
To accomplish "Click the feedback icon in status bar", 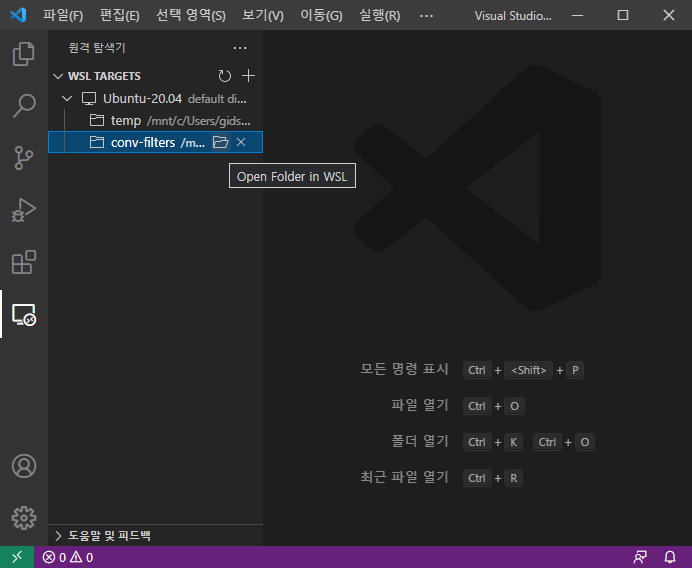I will click(x=640, y=557).
